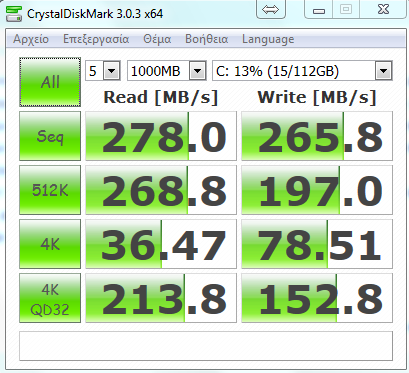
Task: Minimize the CrystalDiskMark window
Action: 319,10
